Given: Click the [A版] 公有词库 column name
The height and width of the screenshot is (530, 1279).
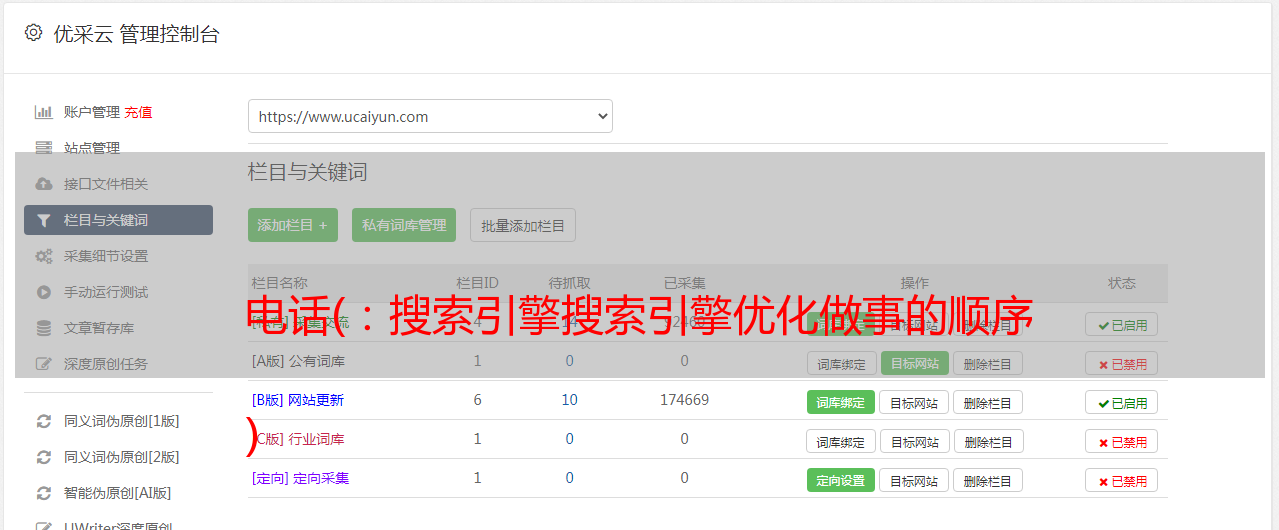Looking at the screenshot, I should (x=298, y=361).
